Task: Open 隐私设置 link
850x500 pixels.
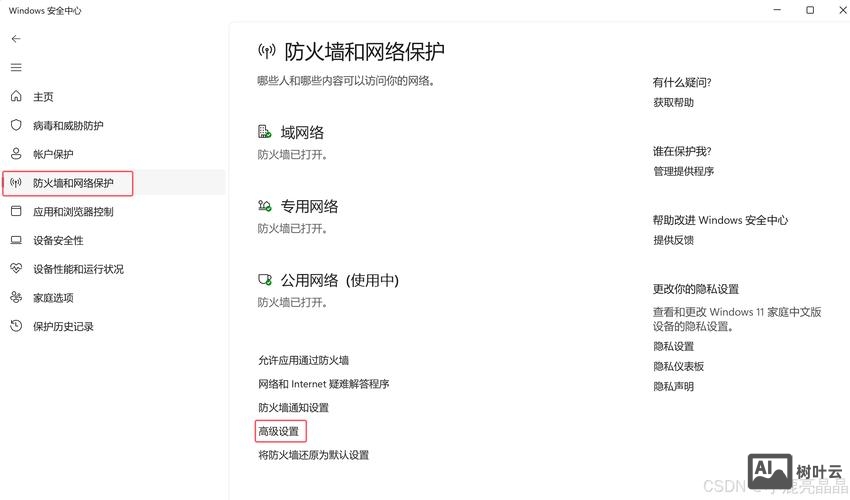Action: (673, 347)
